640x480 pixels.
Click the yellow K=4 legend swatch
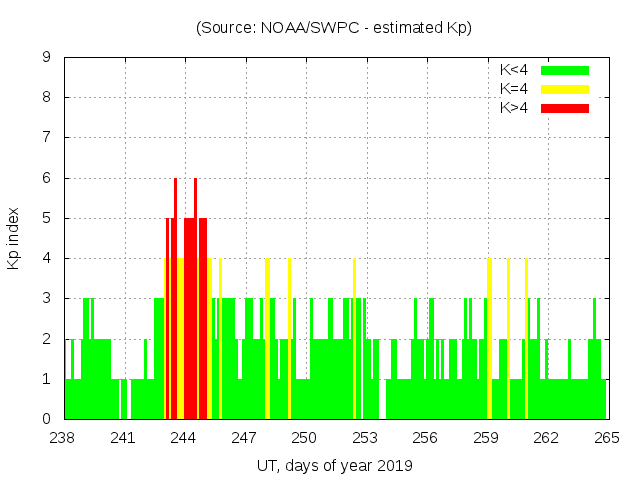click(565, 89)
